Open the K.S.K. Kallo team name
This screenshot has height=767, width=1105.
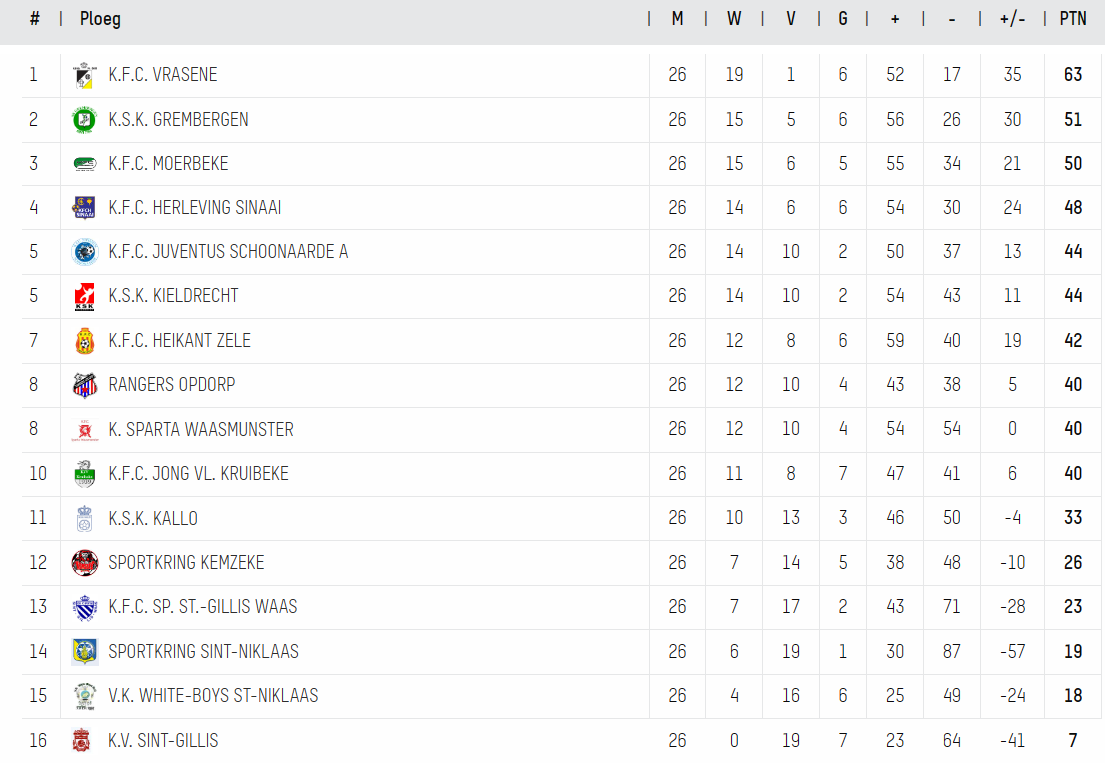(153, 518)
